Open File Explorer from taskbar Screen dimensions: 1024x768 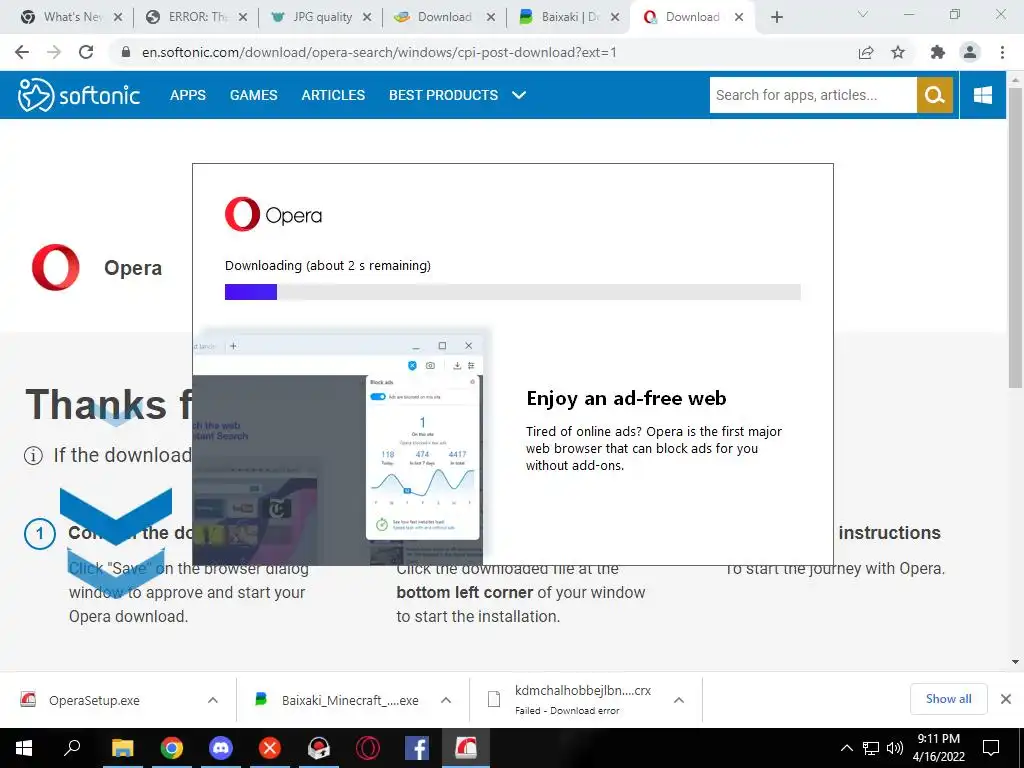click(x=122, y=748)
